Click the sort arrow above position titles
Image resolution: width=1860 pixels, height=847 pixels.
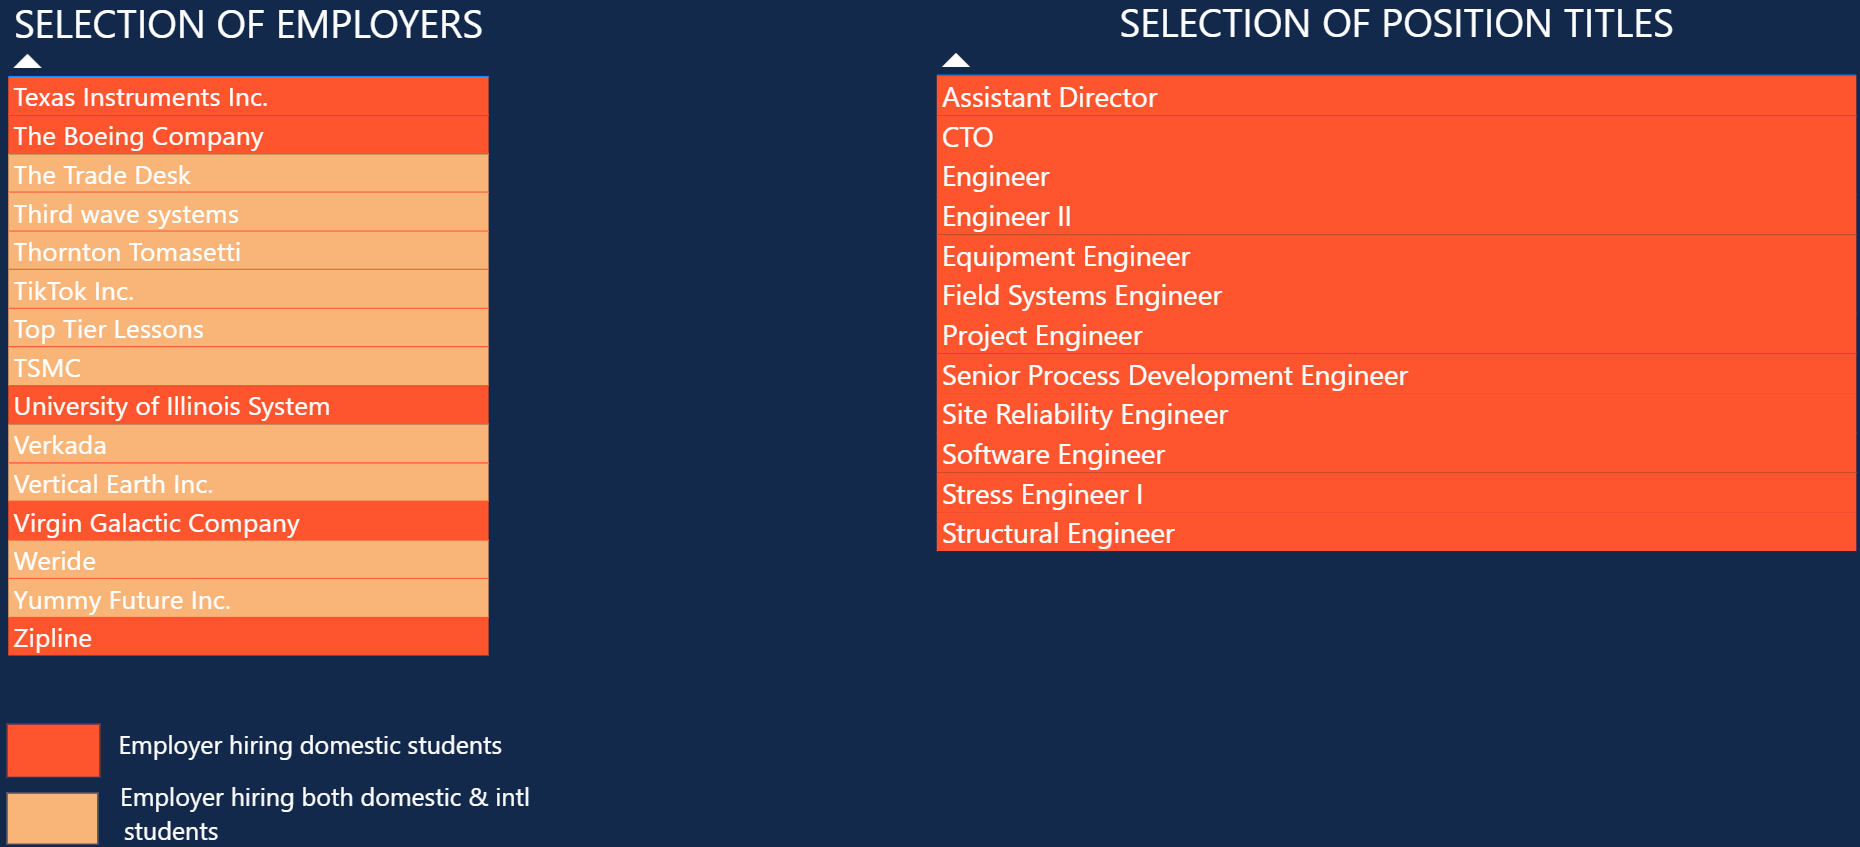956,60
